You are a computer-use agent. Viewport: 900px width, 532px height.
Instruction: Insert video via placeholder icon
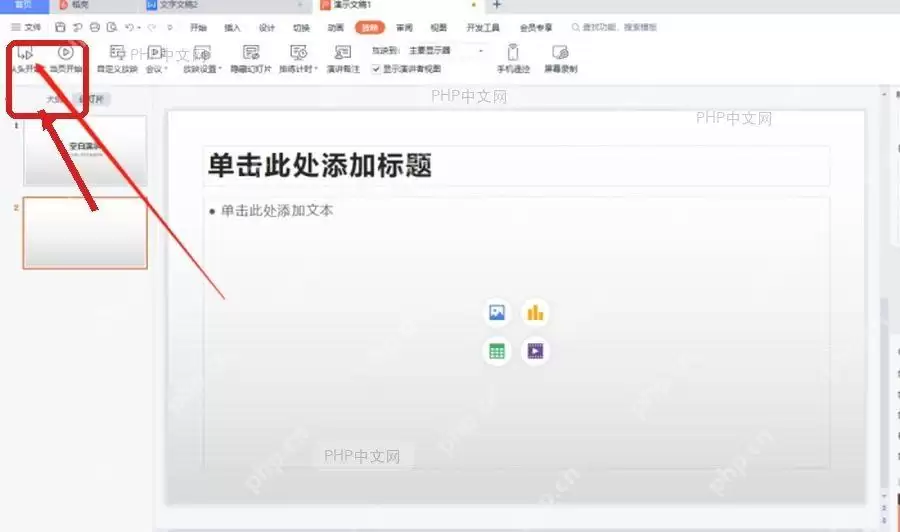tap(535, 351)
